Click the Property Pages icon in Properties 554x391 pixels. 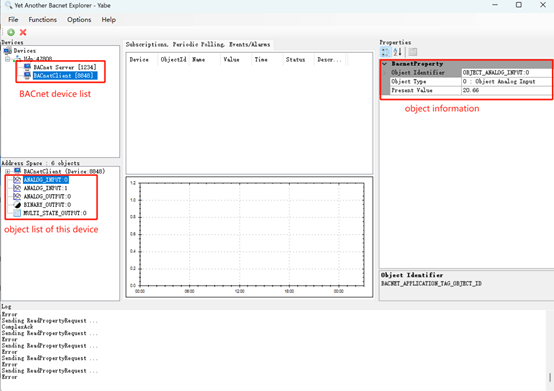pyautogui.click(x=412, y=52)
